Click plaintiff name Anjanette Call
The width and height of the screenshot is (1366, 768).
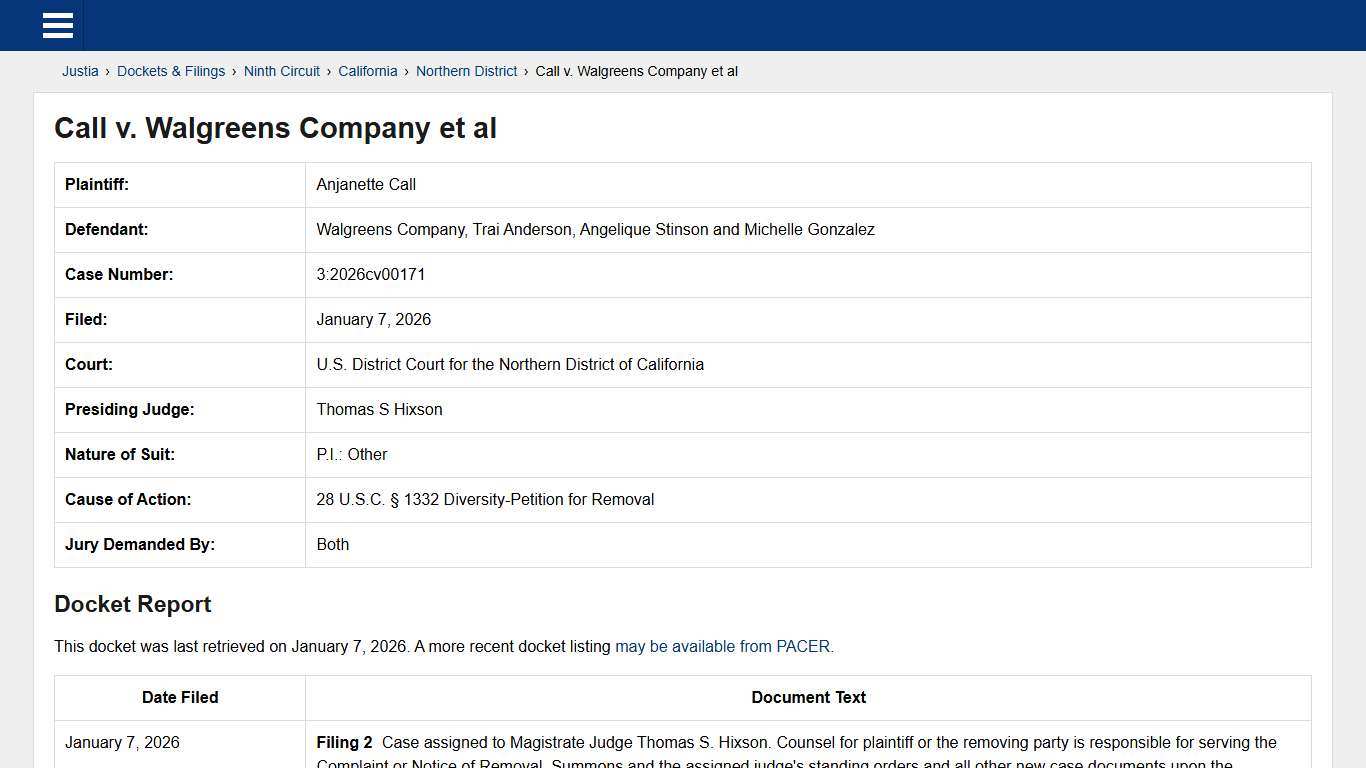click(366, 184)
